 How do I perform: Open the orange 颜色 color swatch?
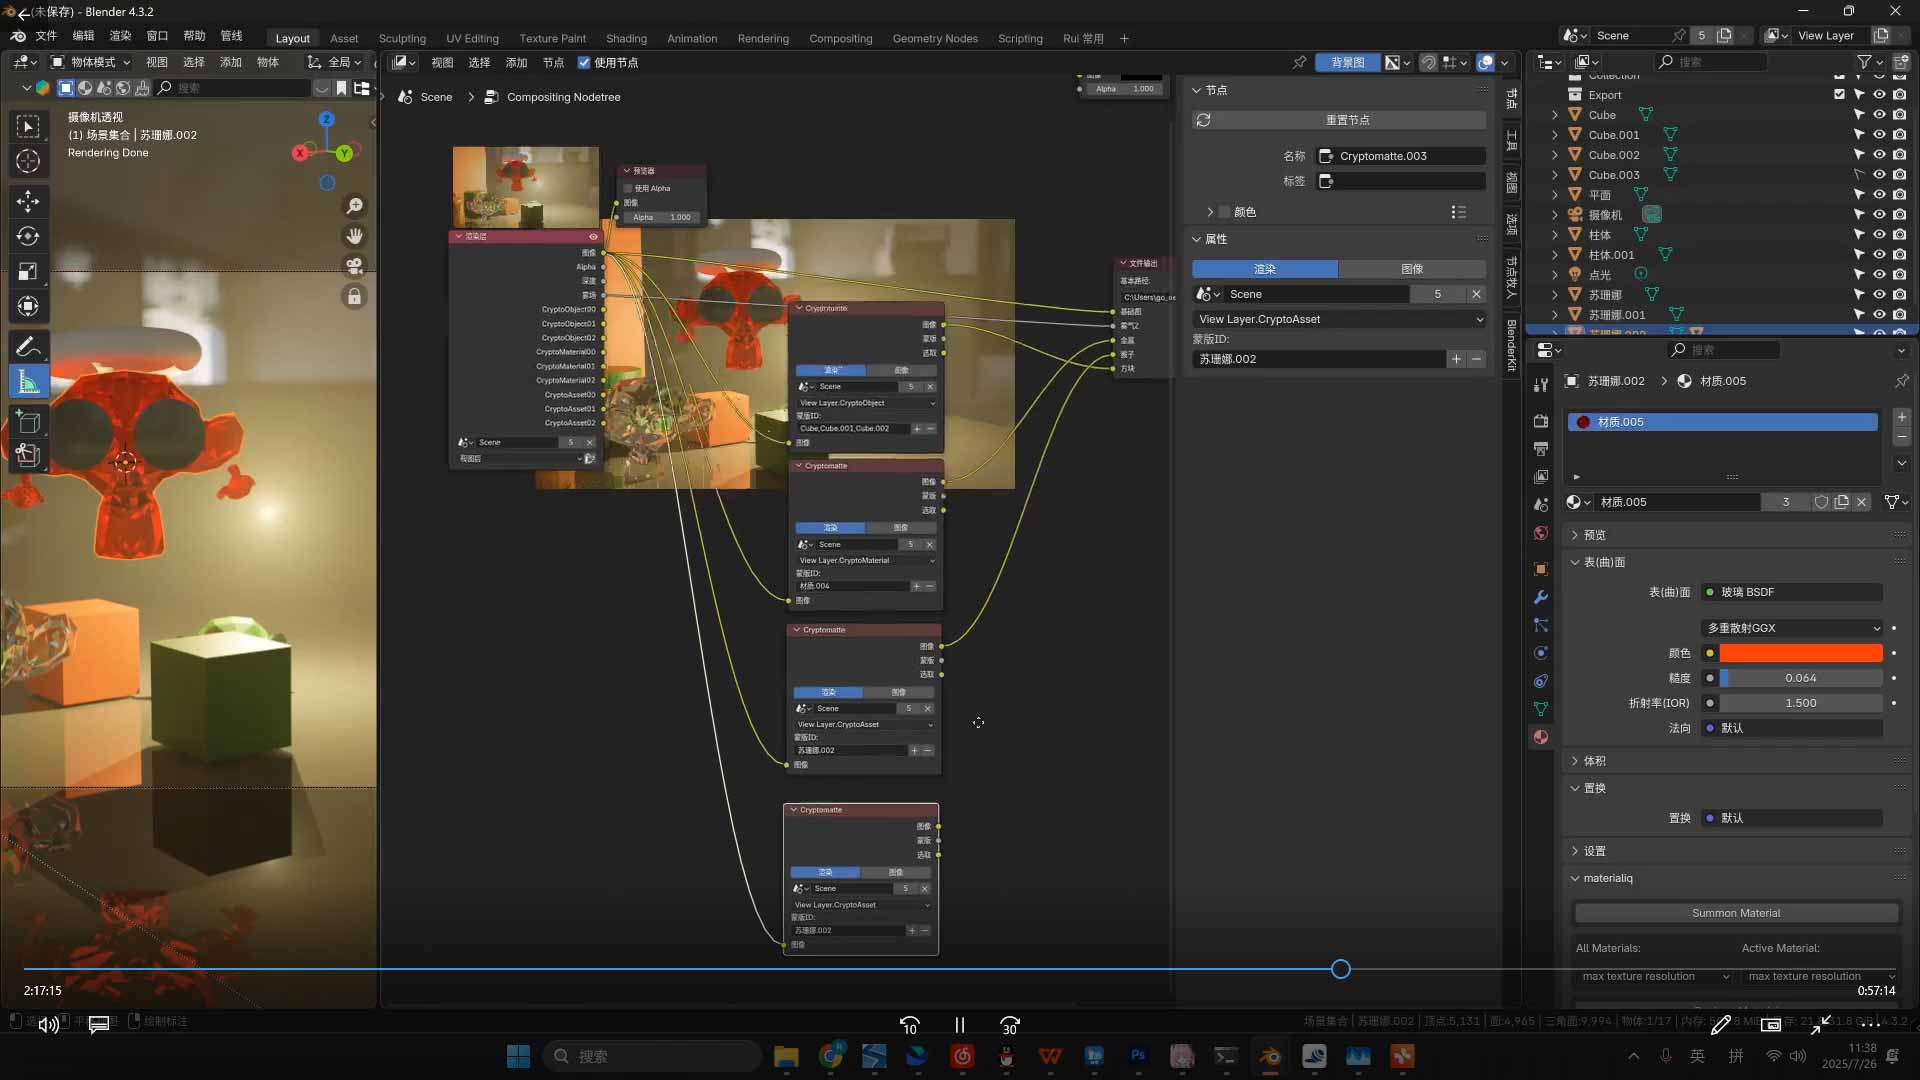coord(1800,653)
